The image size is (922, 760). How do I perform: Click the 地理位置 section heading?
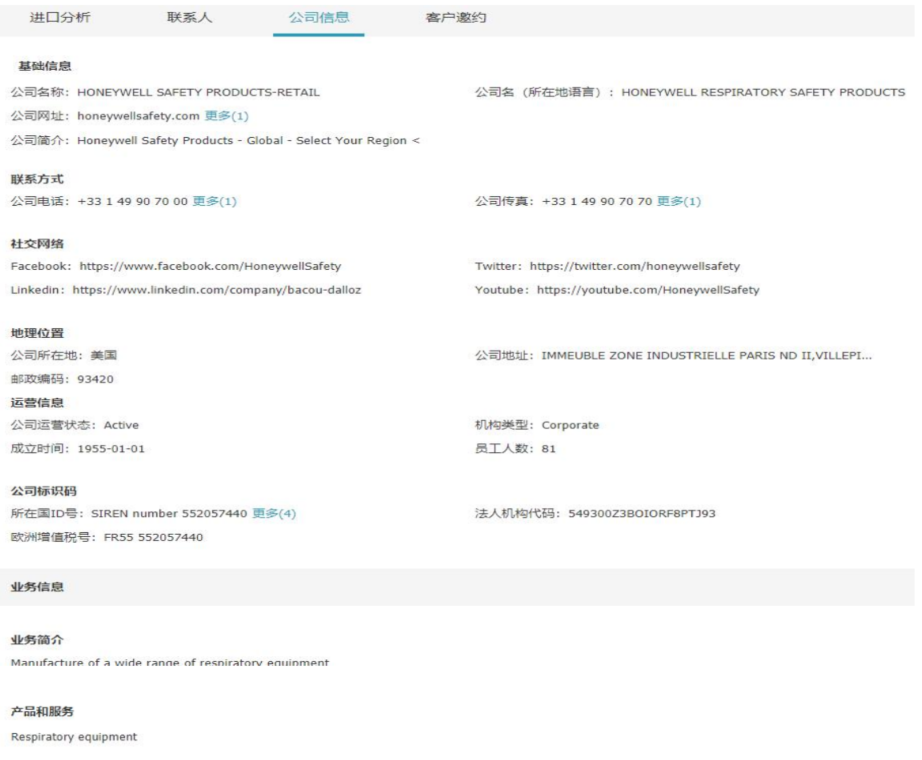(37, 333)
